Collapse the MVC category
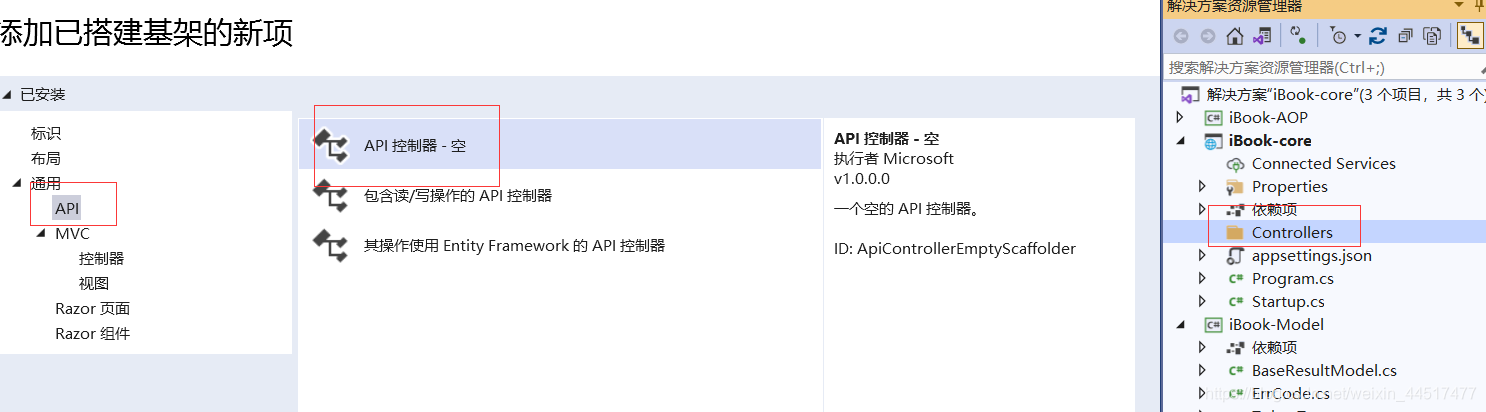The height and width of the screenshot is (412, 1486). click(41, 233)
